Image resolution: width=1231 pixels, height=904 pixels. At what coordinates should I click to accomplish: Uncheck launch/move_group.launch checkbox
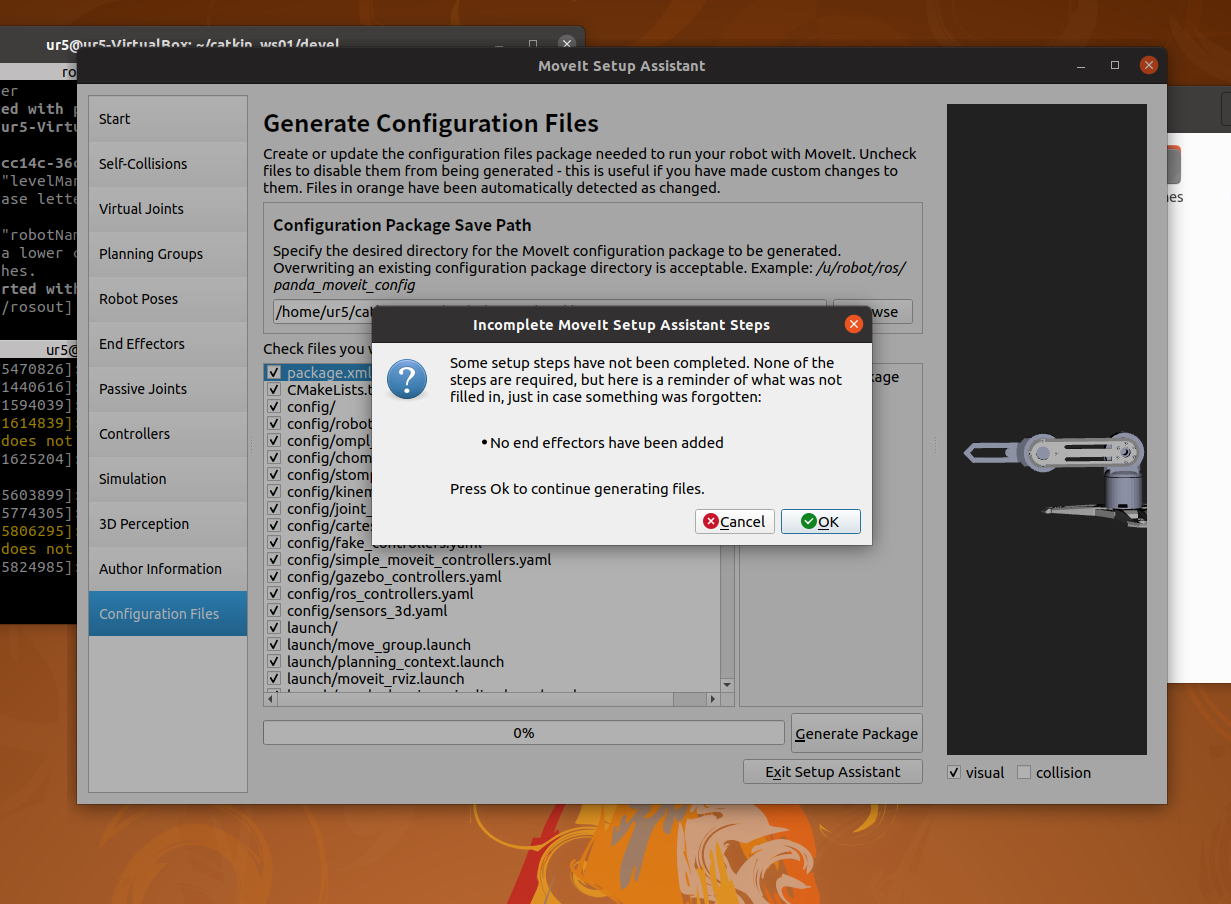(274, 645)
